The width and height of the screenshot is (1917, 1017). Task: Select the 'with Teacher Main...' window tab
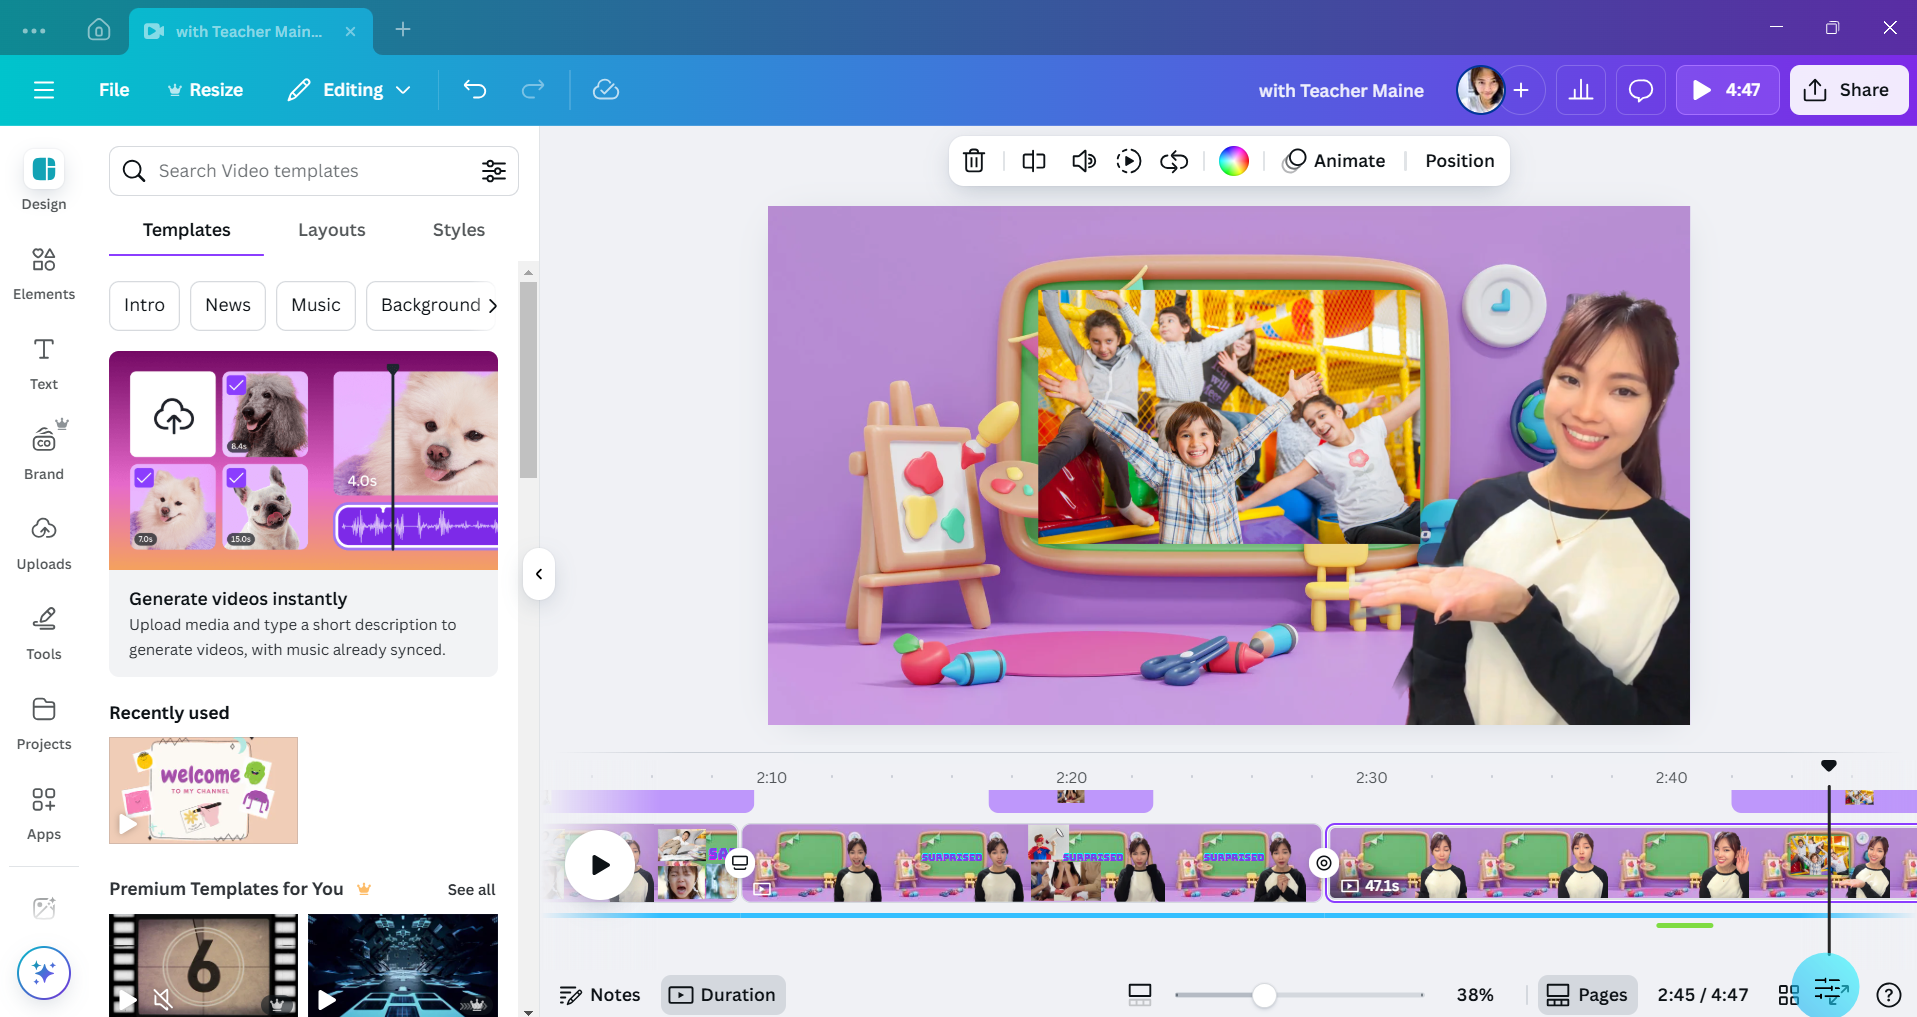pyautogui.click(x=250, y=31)
